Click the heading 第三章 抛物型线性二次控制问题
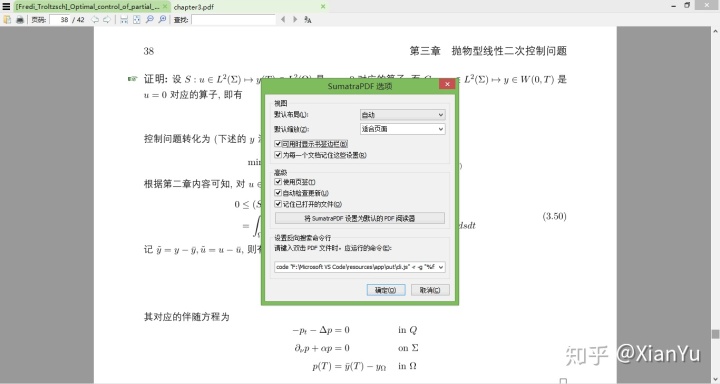The height and width of the screenshot is (384, 720). pyautogui.click(x=488, y=51)
